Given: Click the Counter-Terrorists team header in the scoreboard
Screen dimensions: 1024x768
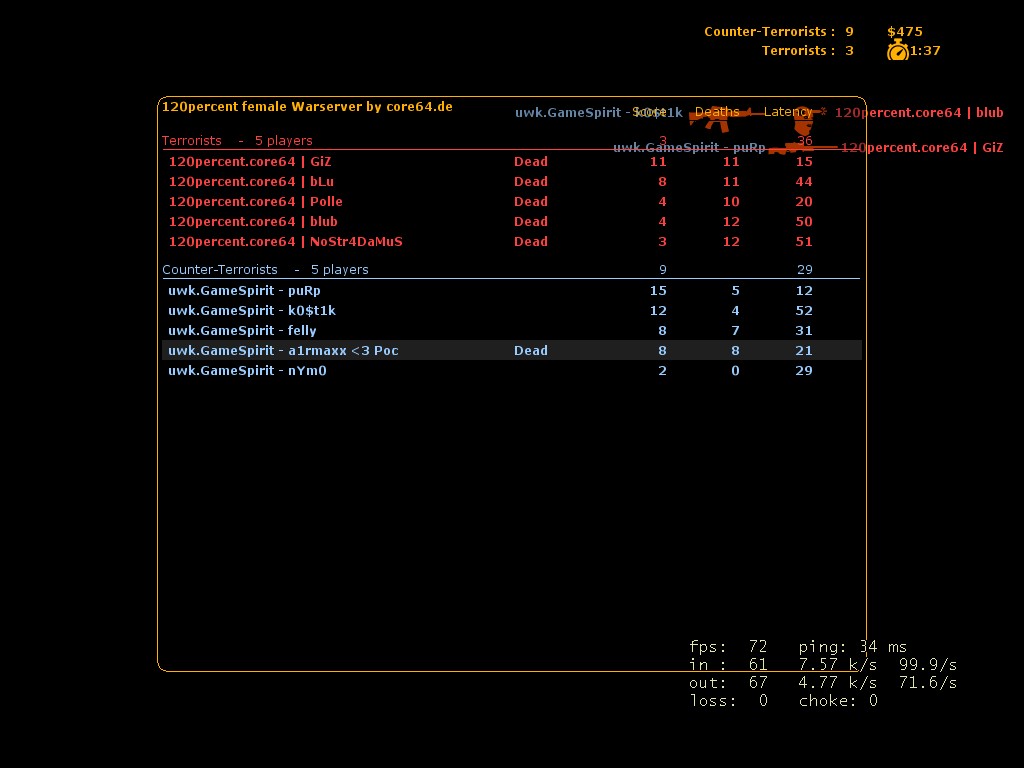Looking at the screenshot, I should click(220, 269).
